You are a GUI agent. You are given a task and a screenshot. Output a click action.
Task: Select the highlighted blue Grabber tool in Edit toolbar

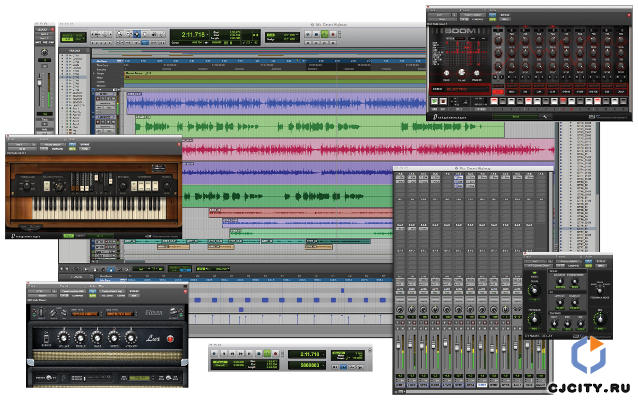pos(137,34)
